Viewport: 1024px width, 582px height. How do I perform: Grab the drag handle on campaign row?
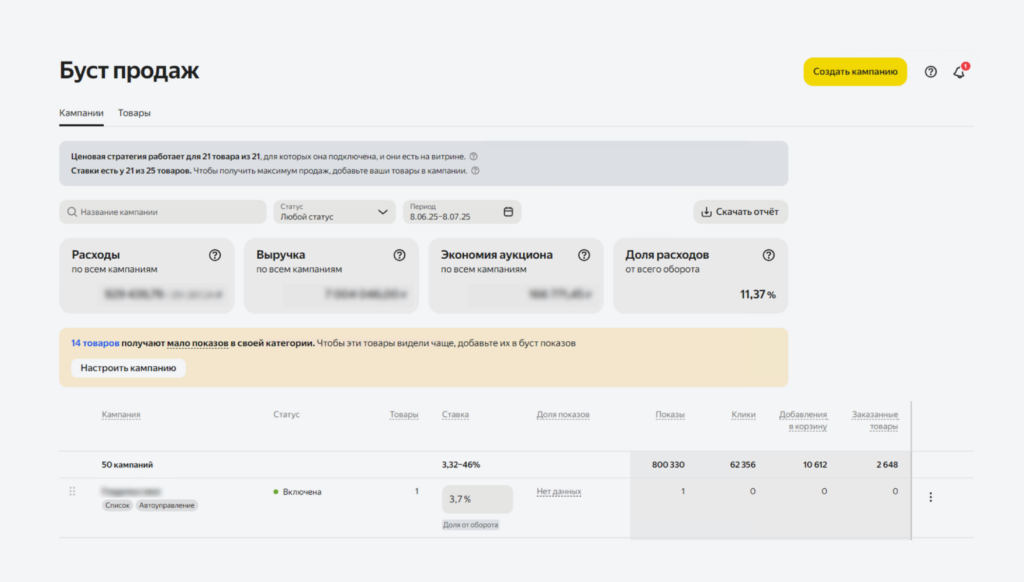72,492
